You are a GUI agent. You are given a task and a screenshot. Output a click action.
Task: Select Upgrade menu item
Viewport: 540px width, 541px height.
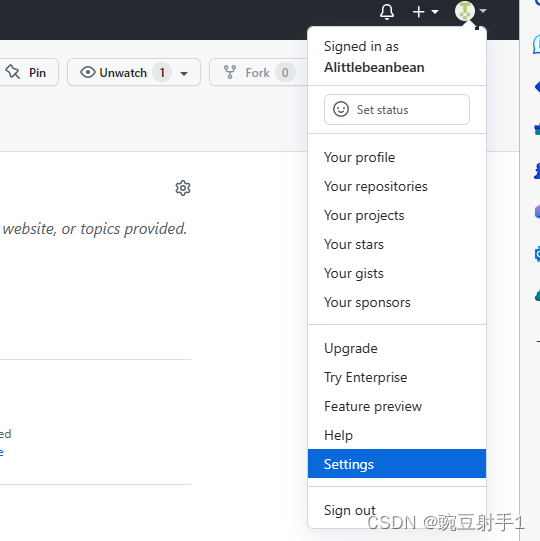(396, 348)
